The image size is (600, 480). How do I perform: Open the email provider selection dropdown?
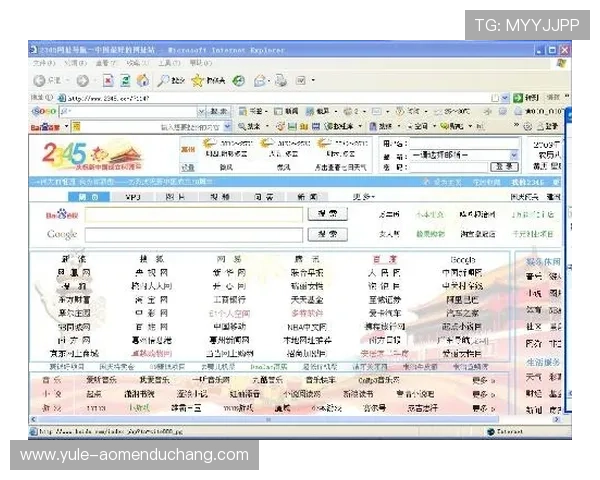(514, 155)
